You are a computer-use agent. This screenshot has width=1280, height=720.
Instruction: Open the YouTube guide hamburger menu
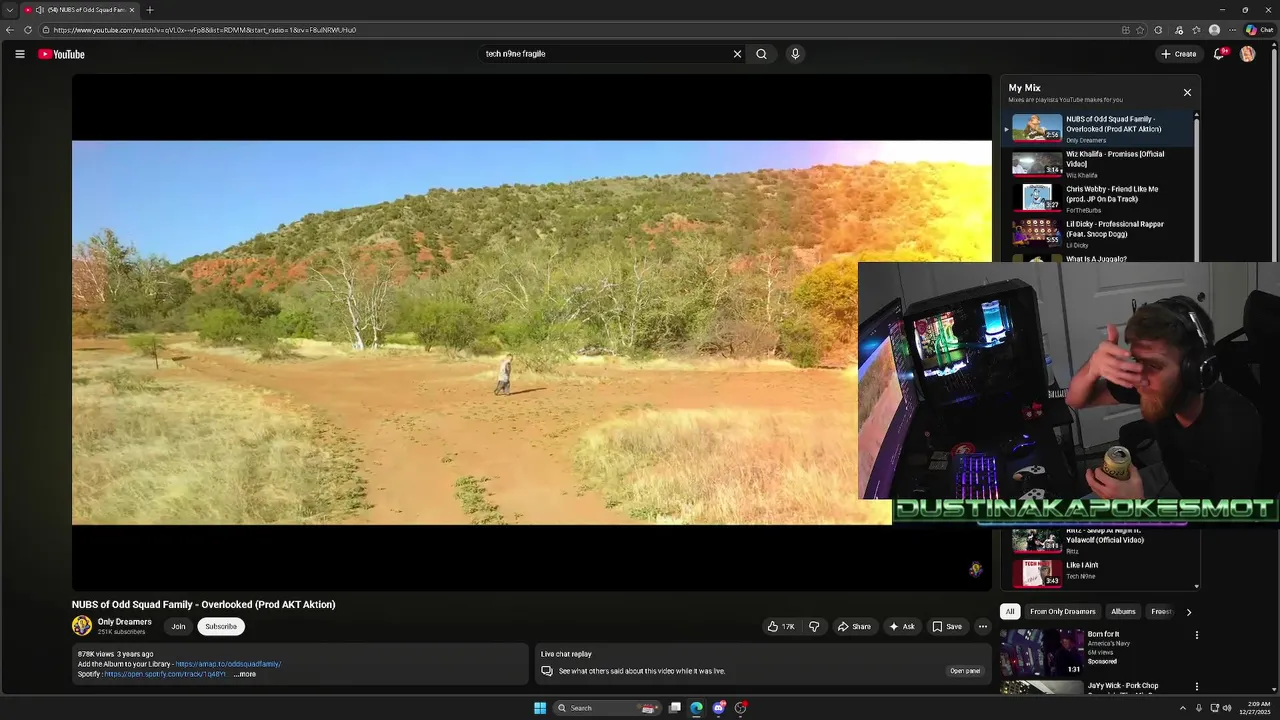tap(20, 54)
